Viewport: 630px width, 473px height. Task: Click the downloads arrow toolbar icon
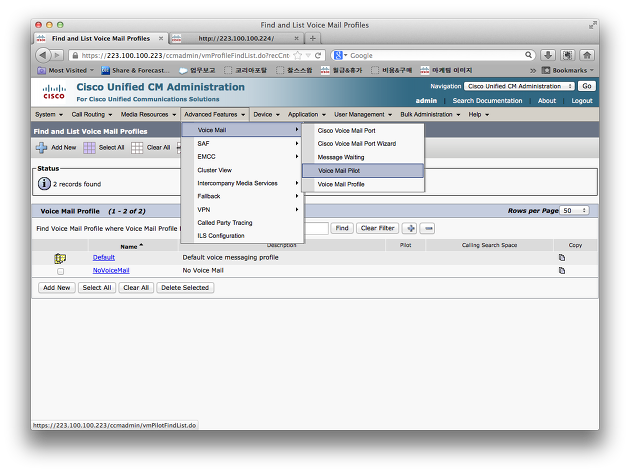click(x=548, y=55)
